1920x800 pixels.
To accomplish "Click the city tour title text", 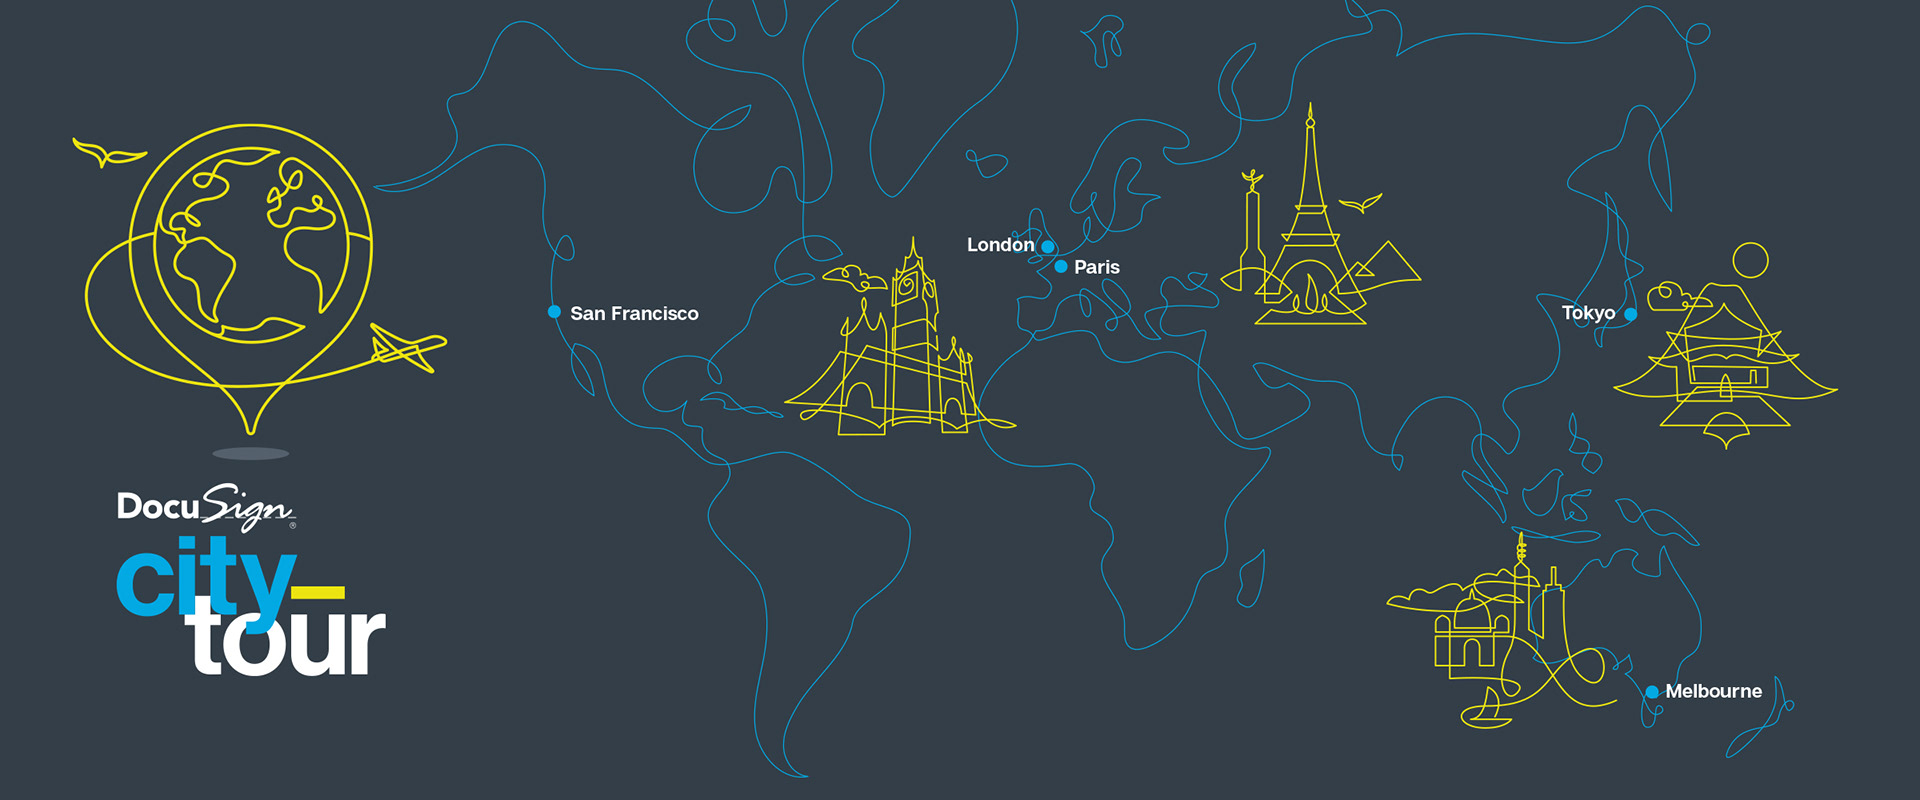I will pyautogui.click(x=250, y=605).
